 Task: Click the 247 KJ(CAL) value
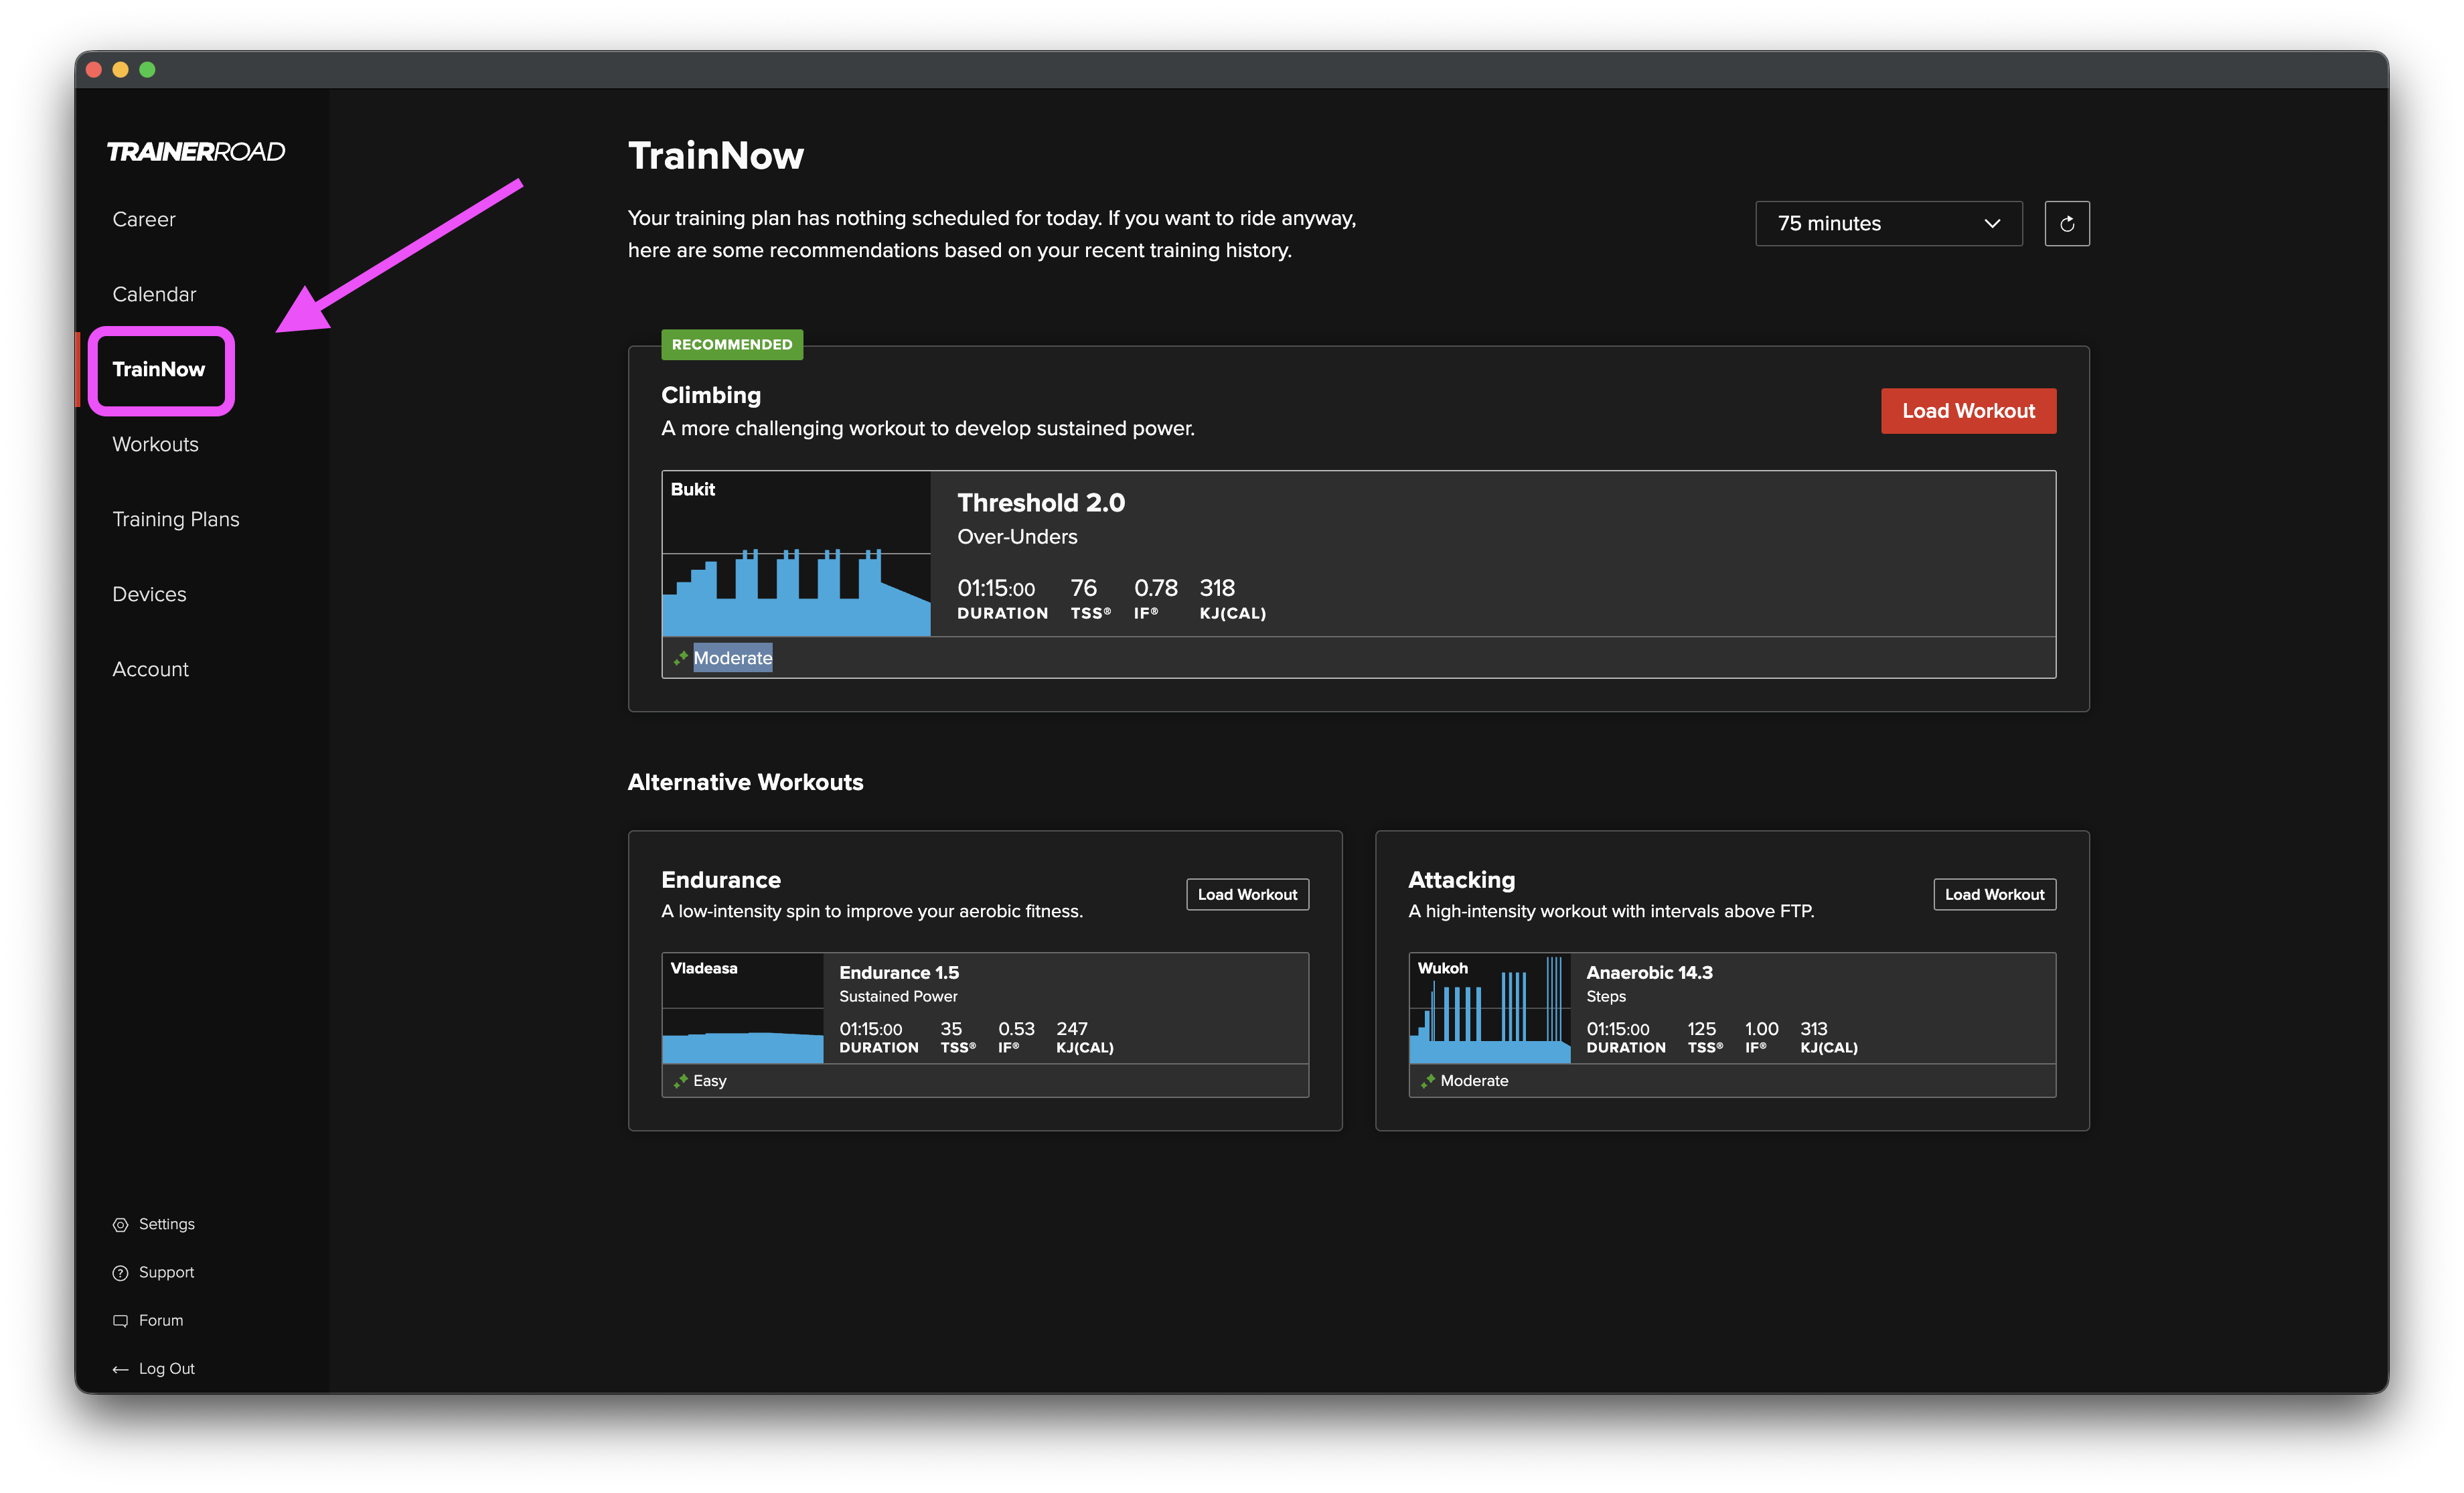(x=1071, y=1029)
